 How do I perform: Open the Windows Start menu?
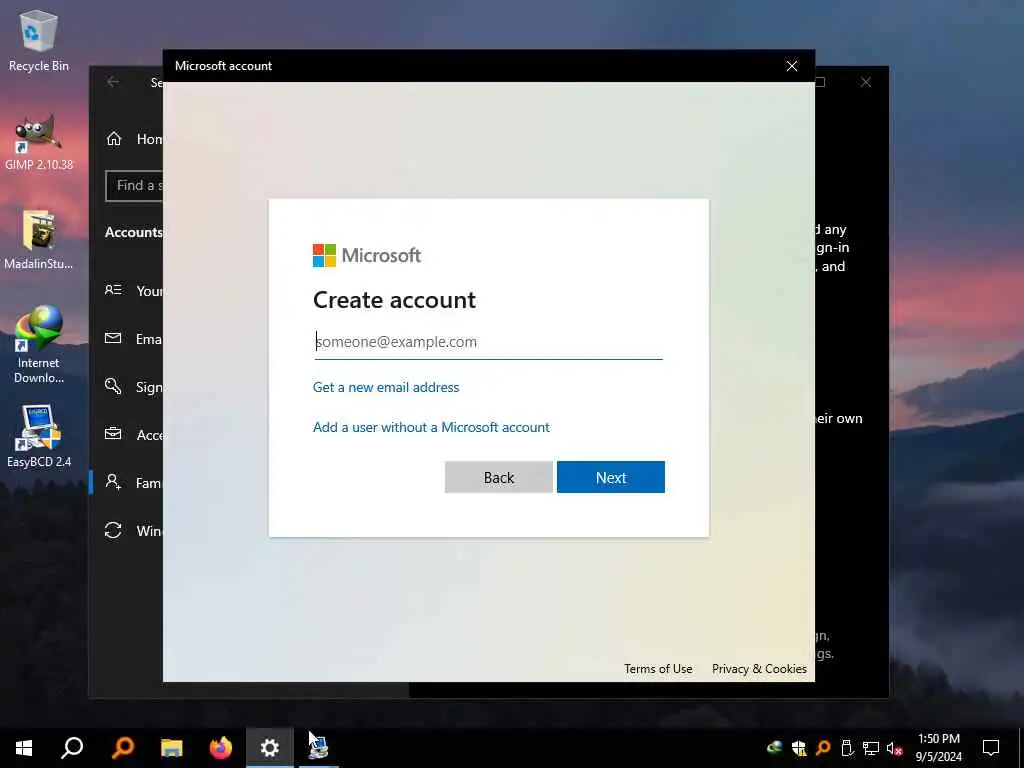point(24,748)
